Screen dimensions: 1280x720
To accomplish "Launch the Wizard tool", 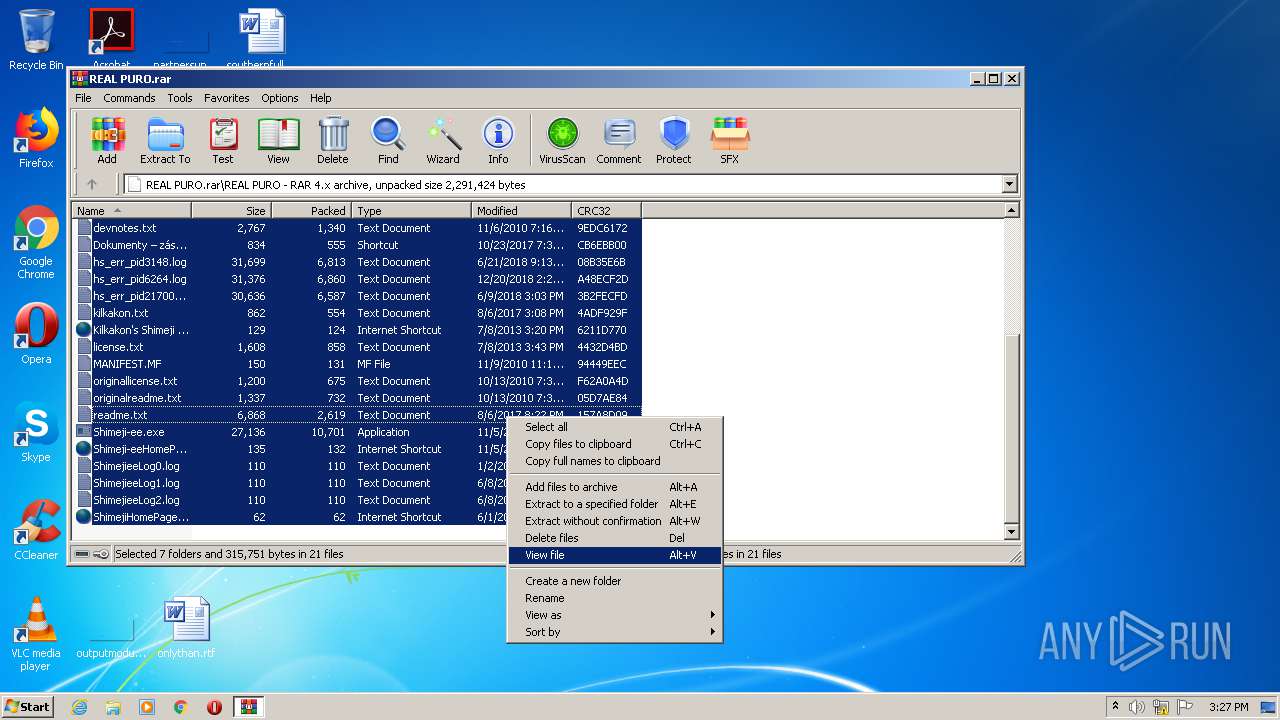I will (x=443, y=140).
